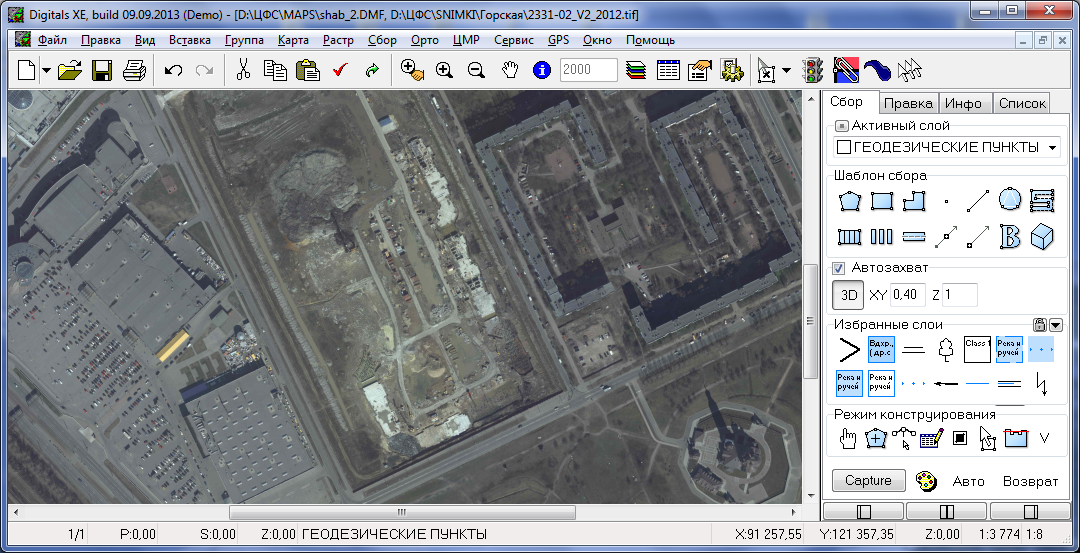Toggle the Активный слой checkbox
This screenshot has width=1080, height=553.
coord(841,126)
